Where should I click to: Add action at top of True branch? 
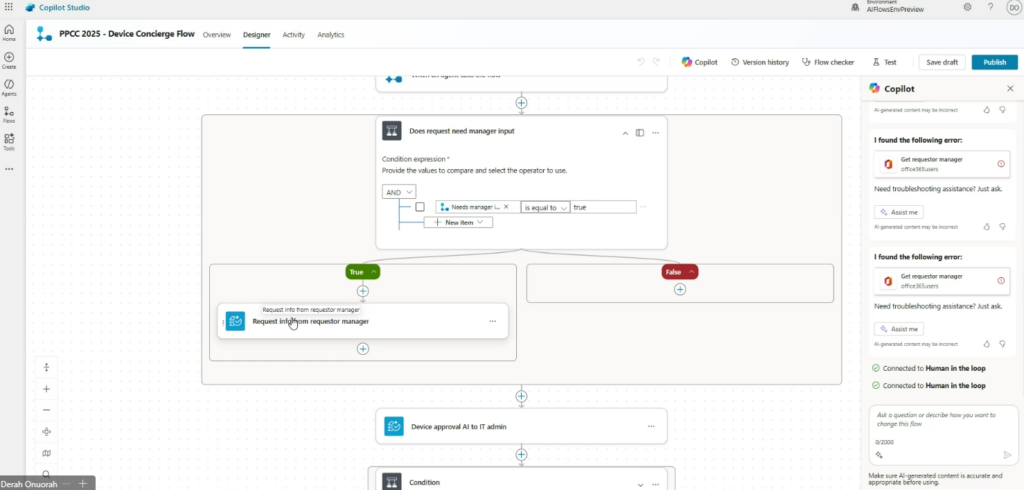[x=362, y=291]
